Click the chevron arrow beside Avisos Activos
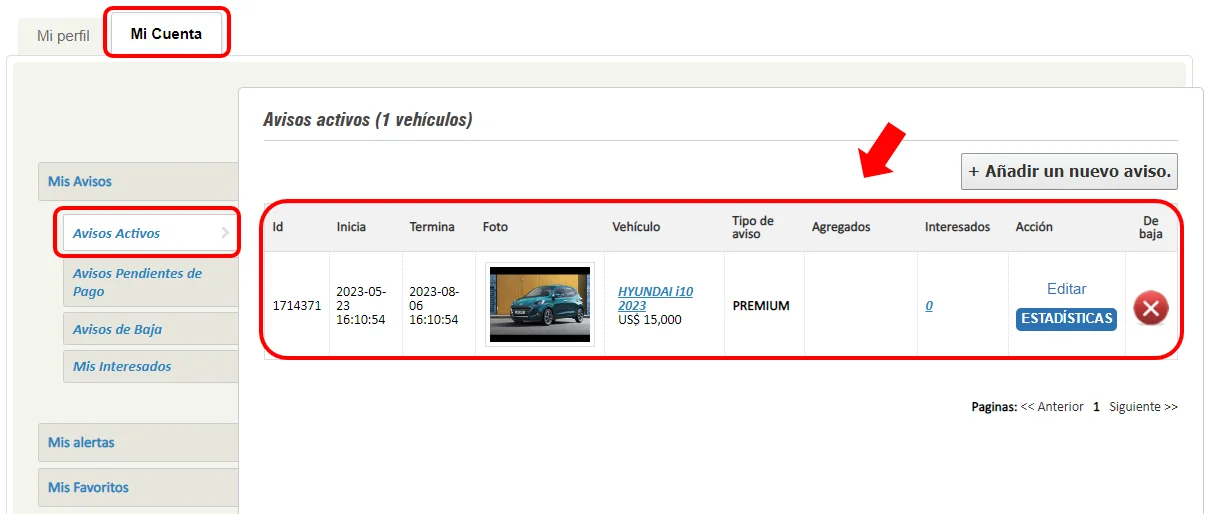The width and height of the screenshot is (1212, 514). pos(225,233)
